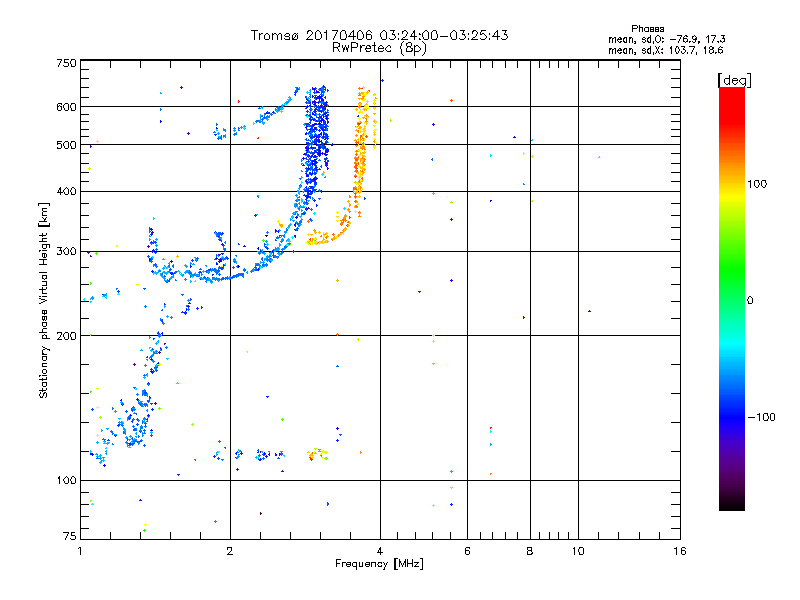Viewport: 800px width, 600px height.
Task: Click x-axis tick label '8'
Action: [530, 551]
